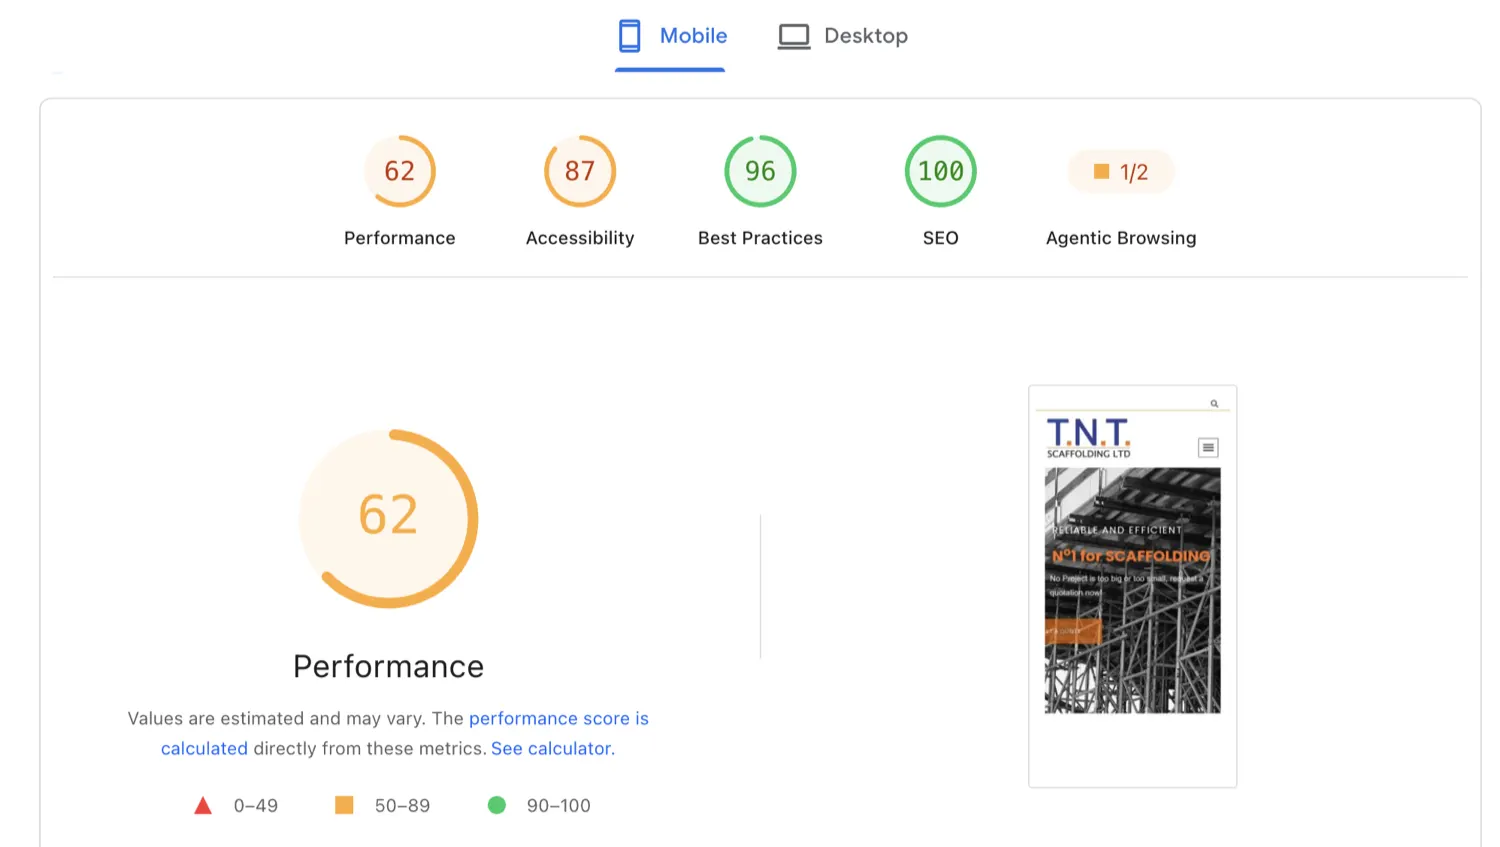Click the orange square 50–89 legend icon
The width and height of the screenshot is (1500, 847).
coord(344,805)
